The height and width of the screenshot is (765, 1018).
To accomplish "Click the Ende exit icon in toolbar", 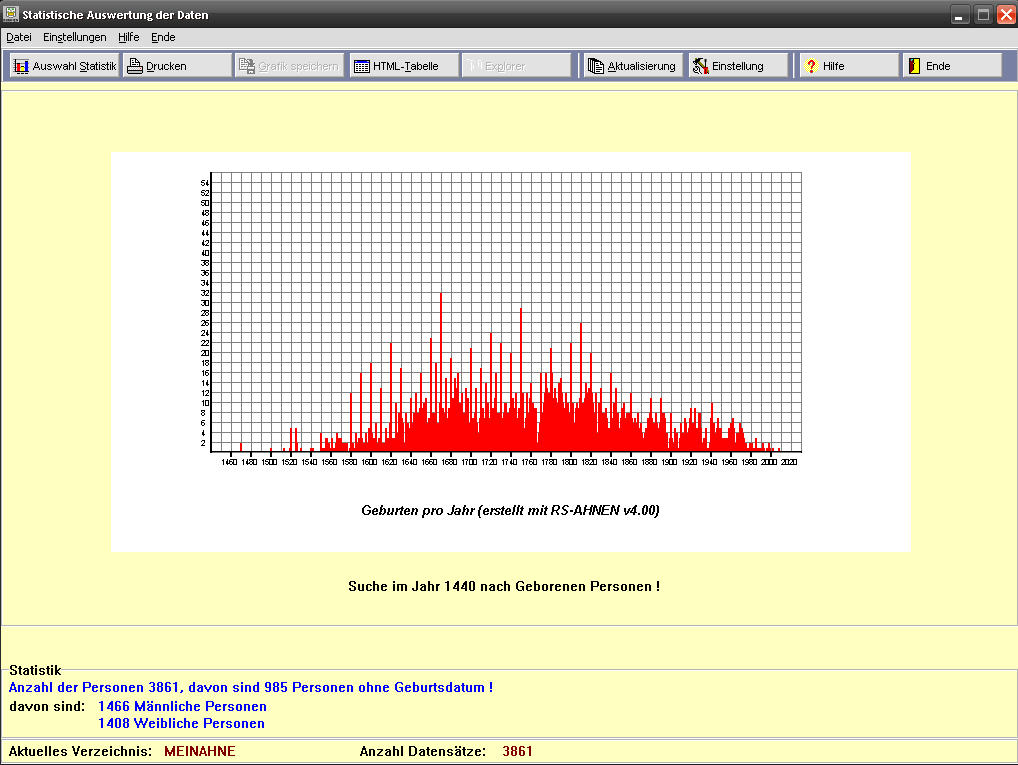I will coord(914,66).
